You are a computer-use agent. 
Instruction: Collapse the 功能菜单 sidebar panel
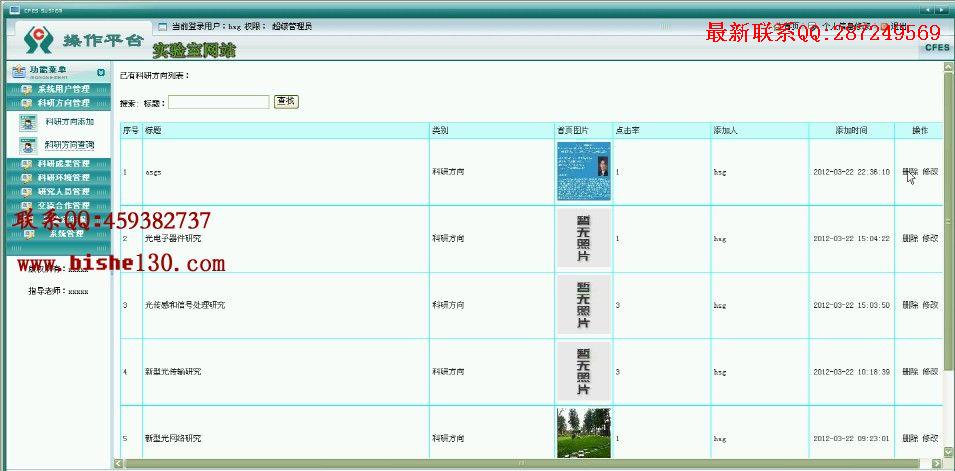(x=101, y=73)
